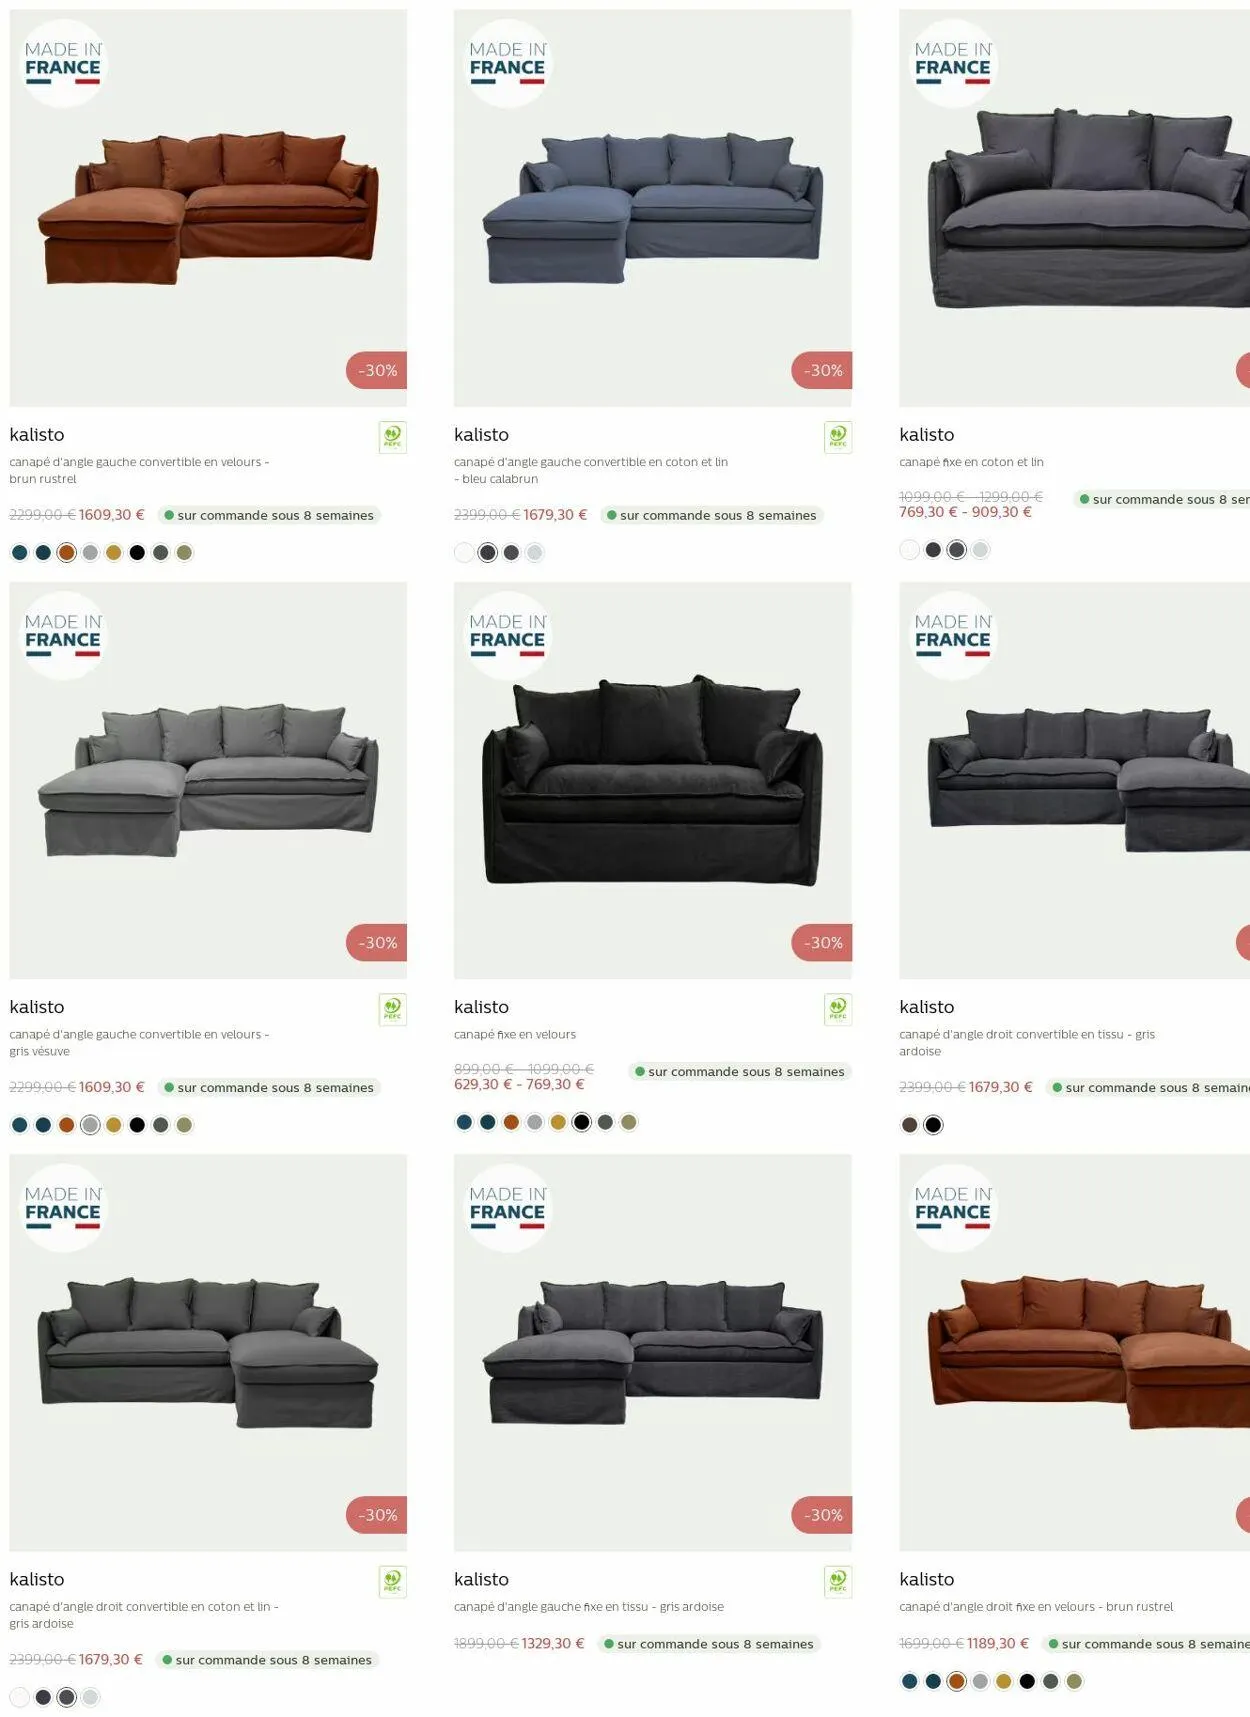Click the Made in France badge on the black velvet sofa
Viewport: 1250px width, 1717px height.
point(508,636)
